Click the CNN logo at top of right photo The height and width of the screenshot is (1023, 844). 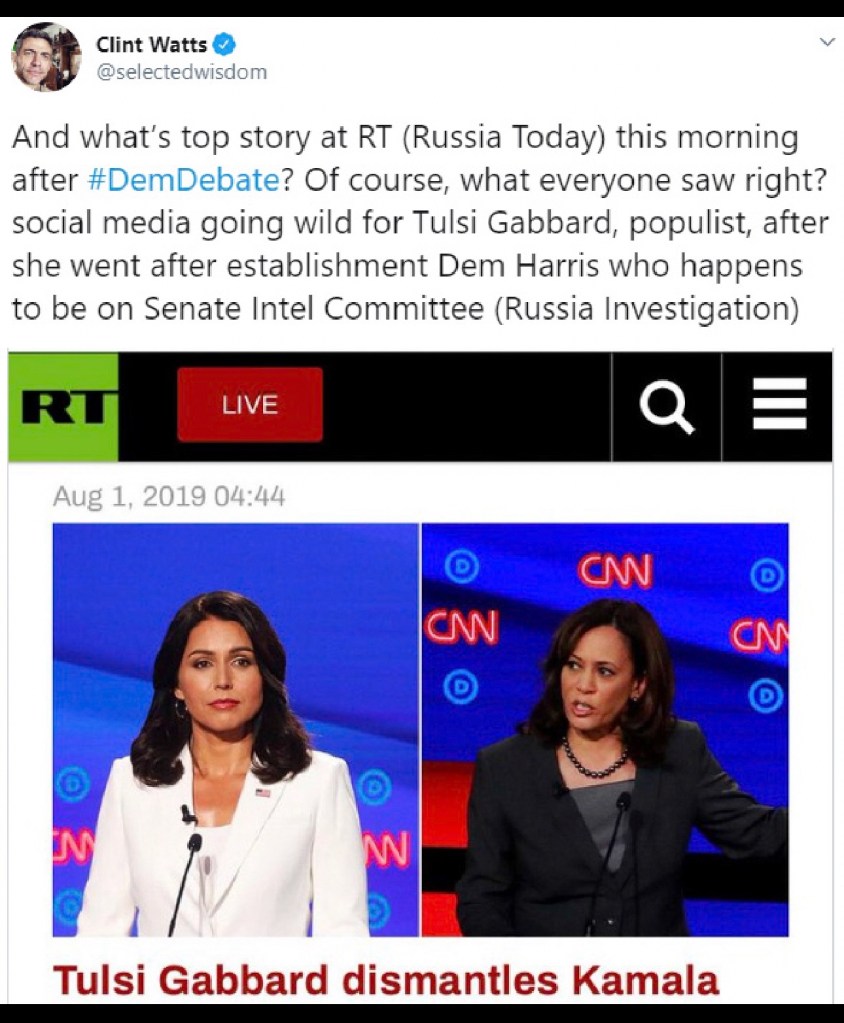pyautogui.click(x=615, y=572)
